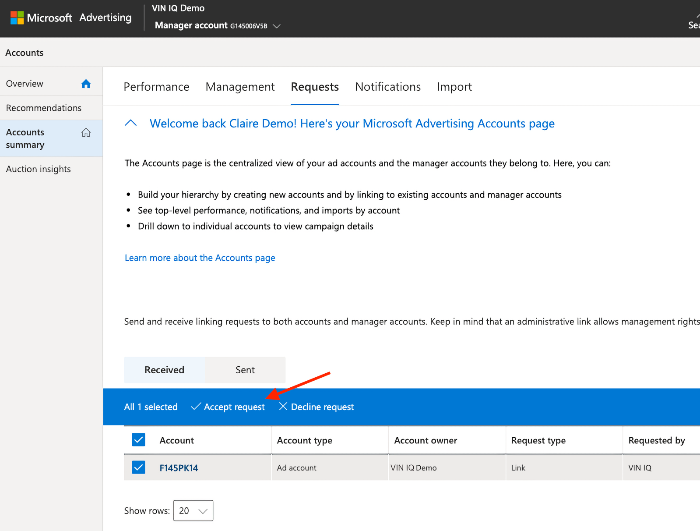The width and height of the screenshot is (700, 531).
Task: Open Learn more about the Accounts page
Action: 200,258
